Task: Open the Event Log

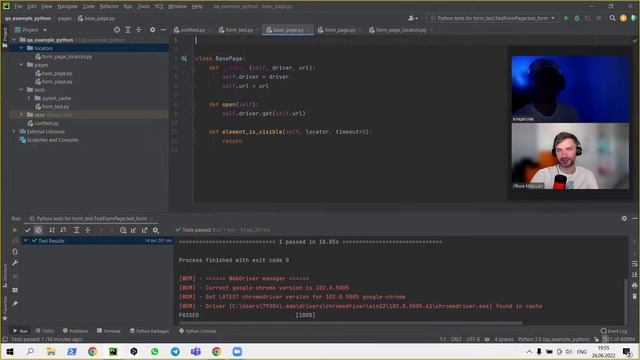Action: (614, 331)
